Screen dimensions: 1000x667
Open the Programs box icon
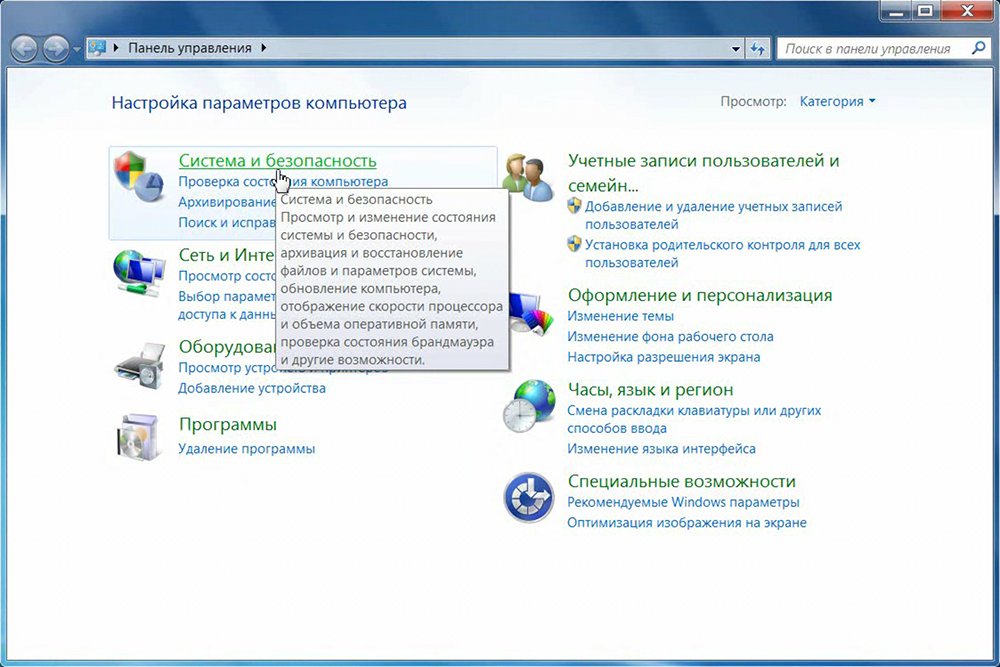[x=138, y=437]
